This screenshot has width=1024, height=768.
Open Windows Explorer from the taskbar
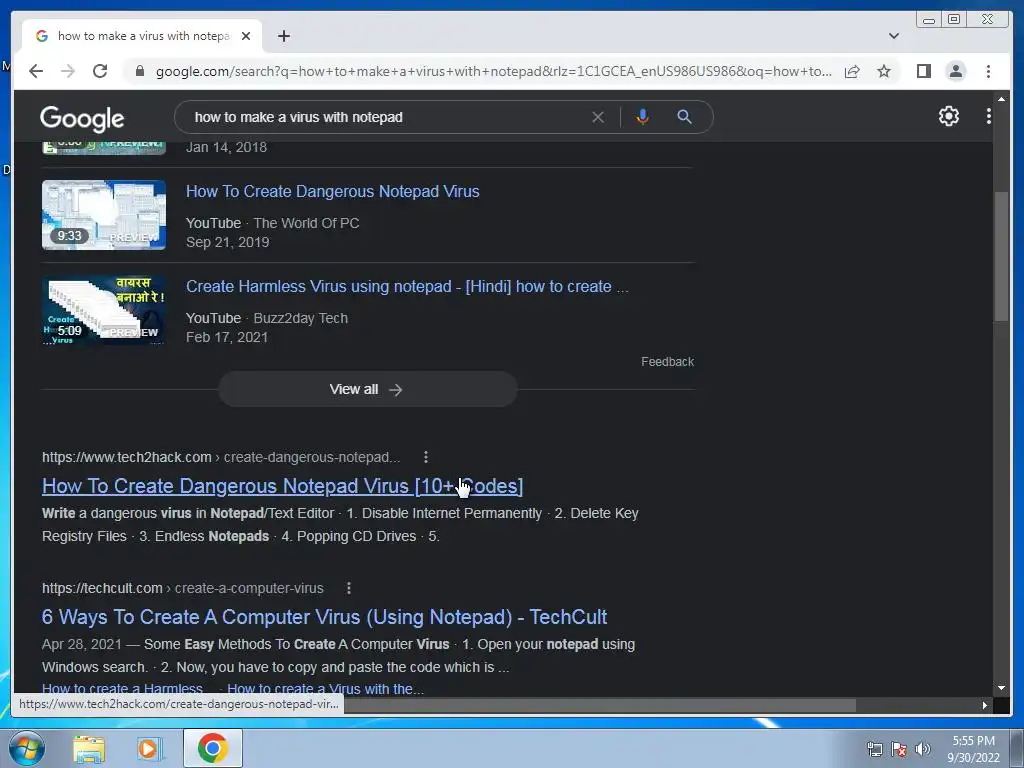(x=89, y=748)
